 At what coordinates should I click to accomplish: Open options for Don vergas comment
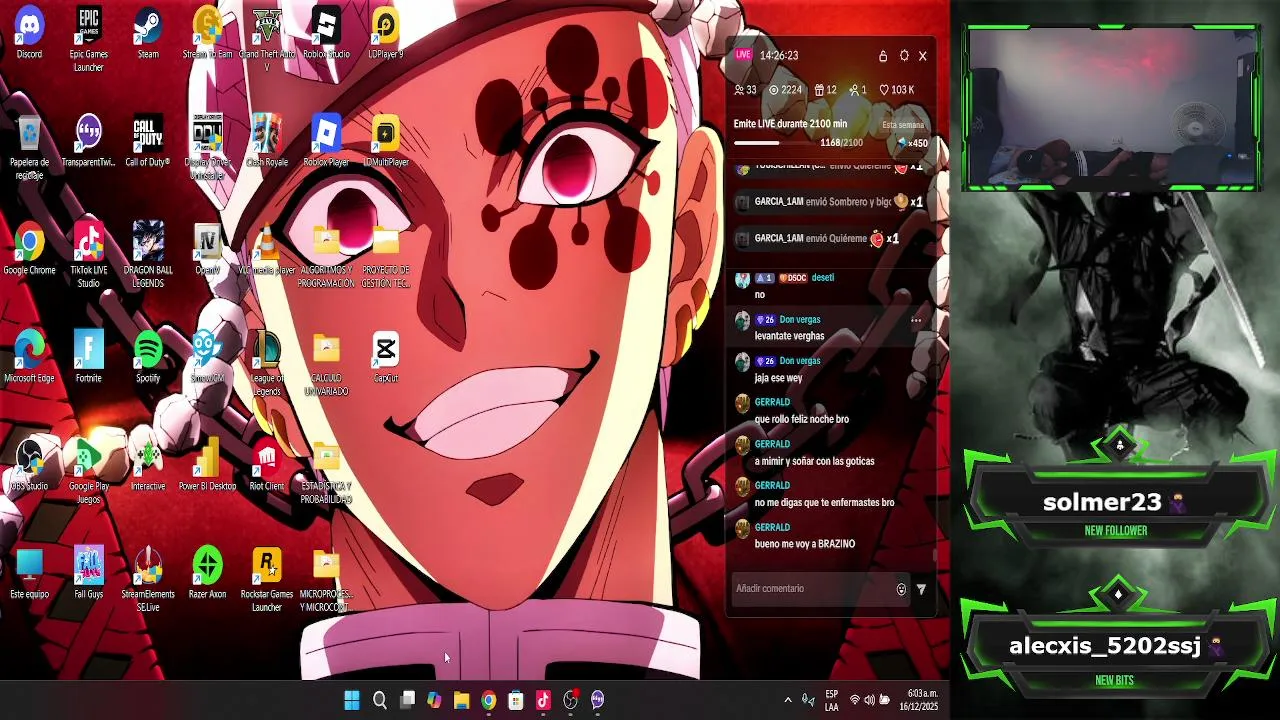pos(916,321)
